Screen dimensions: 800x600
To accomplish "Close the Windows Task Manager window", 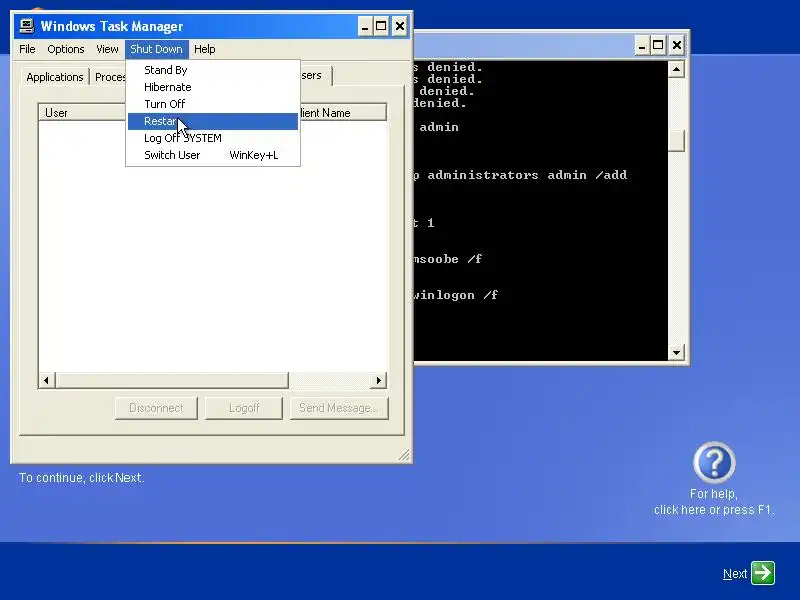I will 400,26.
